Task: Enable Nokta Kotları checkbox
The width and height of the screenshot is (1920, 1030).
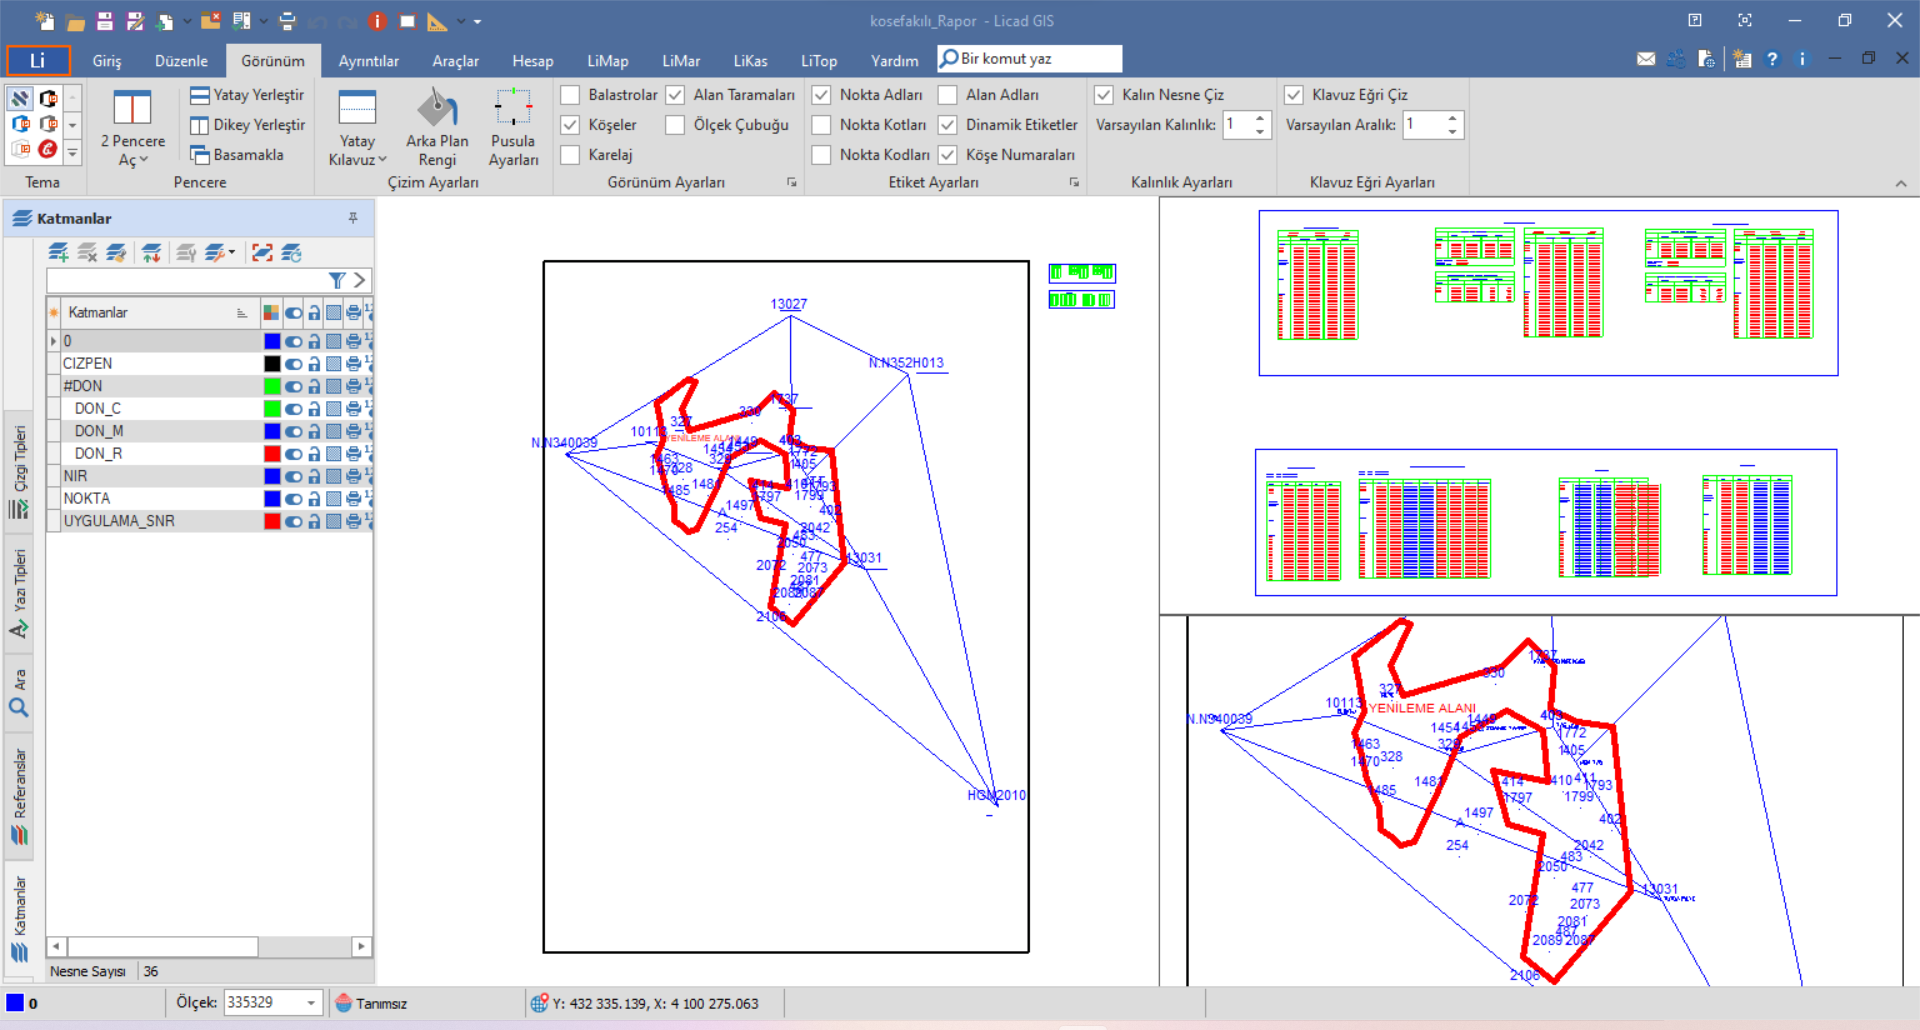Action: (x=821, y=125)
